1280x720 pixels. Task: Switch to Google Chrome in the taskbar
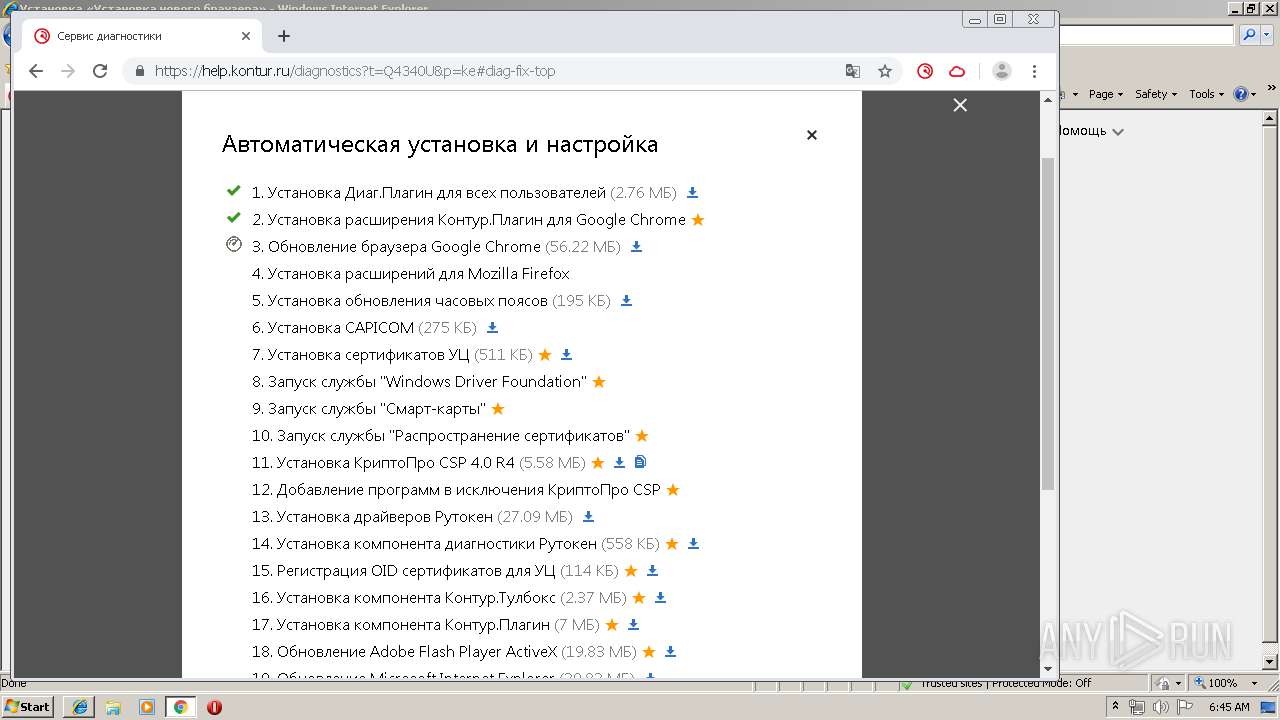[x=181, y=707]
